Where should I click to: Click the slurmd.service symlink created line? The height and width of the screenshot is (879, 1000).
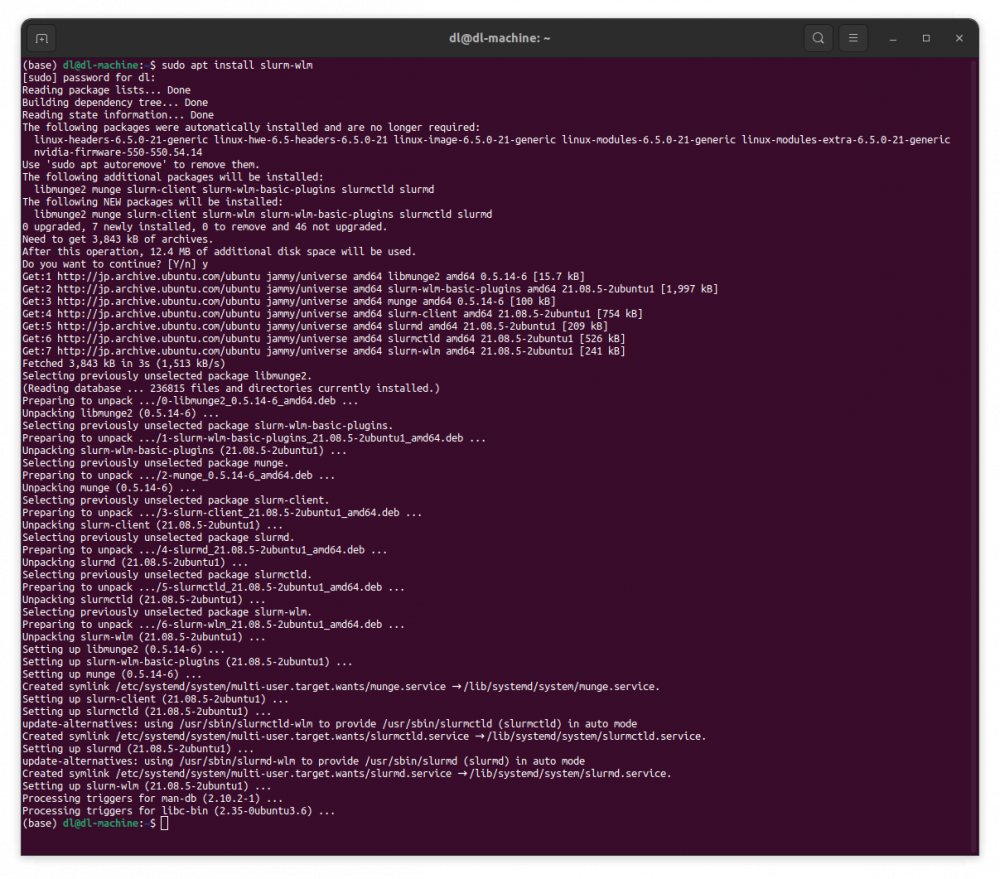(347, 774)
